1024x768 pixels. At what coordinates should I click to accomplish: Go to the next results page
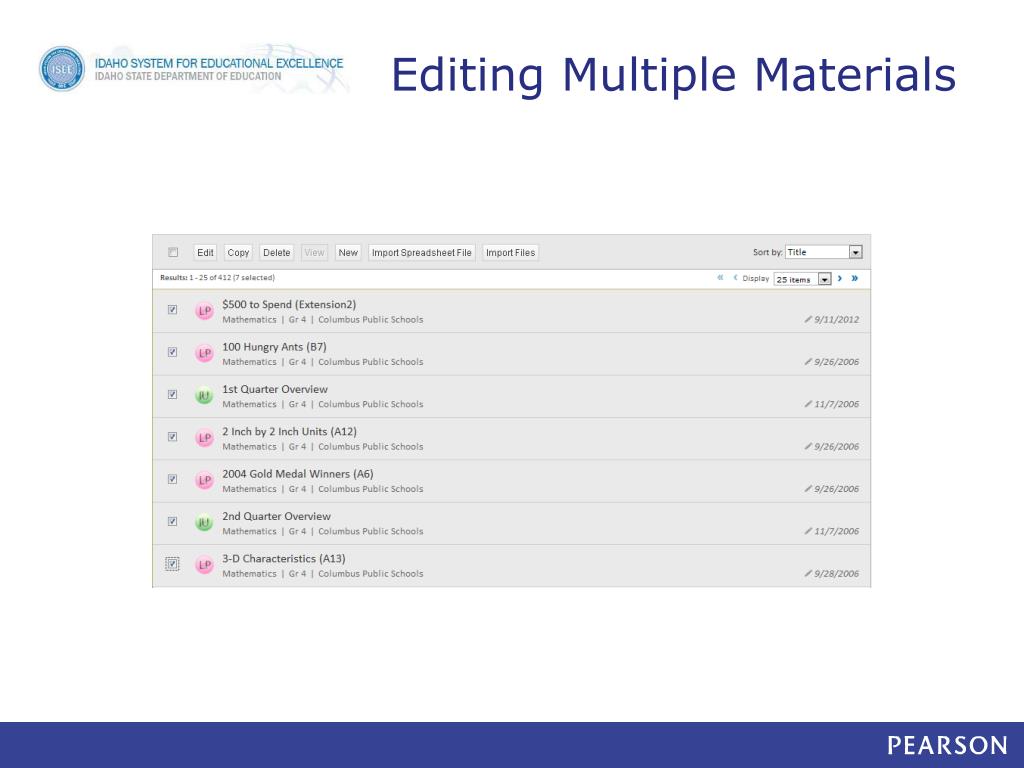[840, 278]
